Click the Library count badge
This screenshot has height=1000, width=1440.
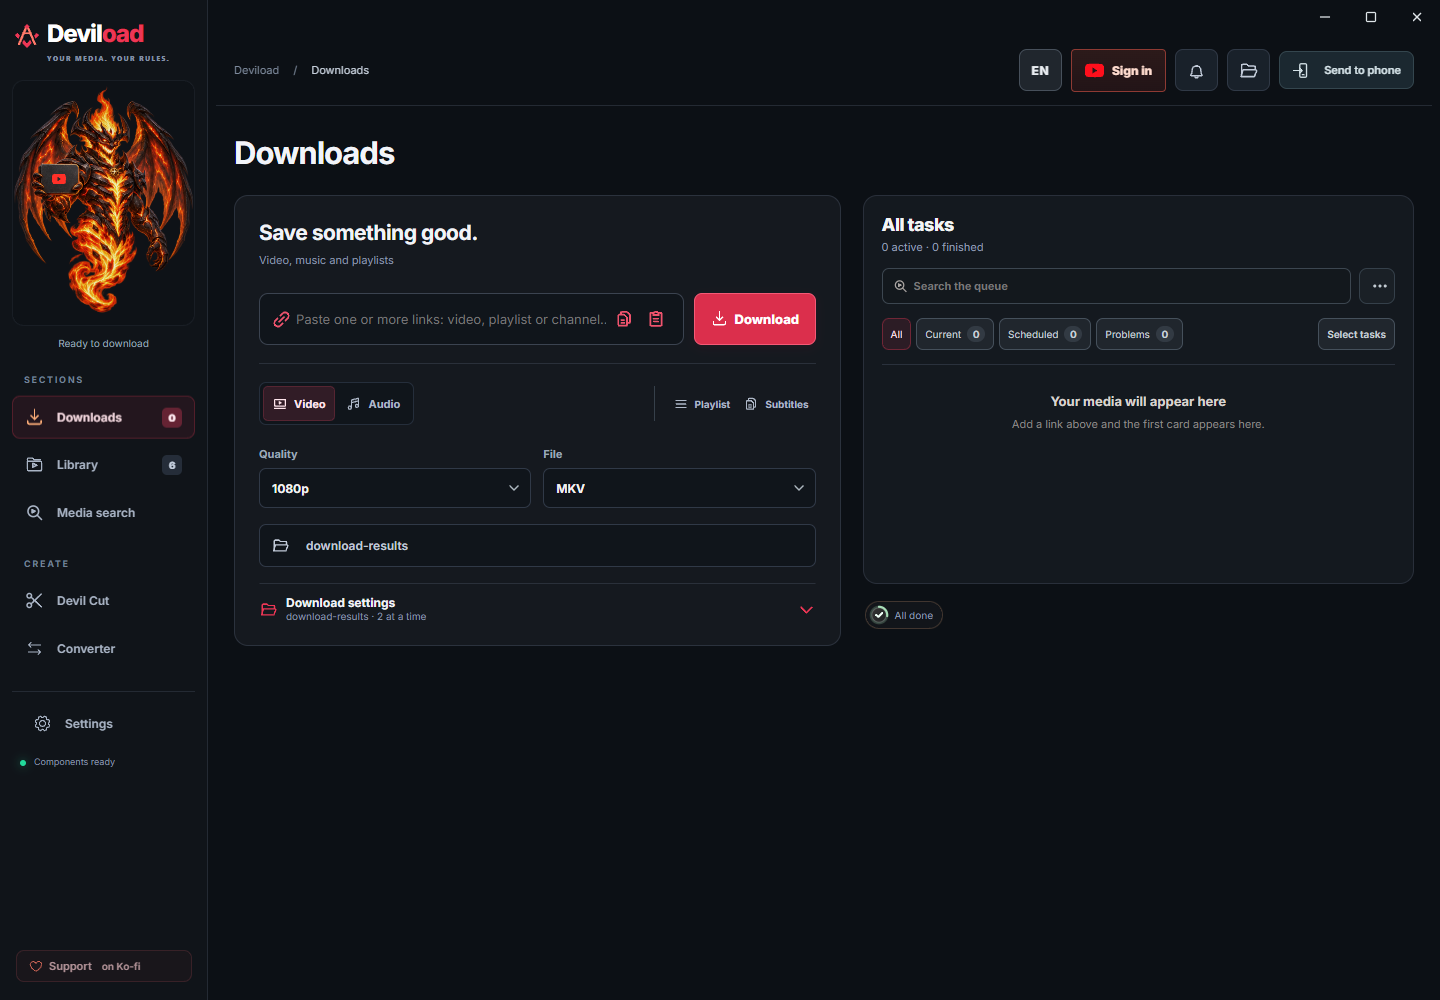(x=172, y=465)
